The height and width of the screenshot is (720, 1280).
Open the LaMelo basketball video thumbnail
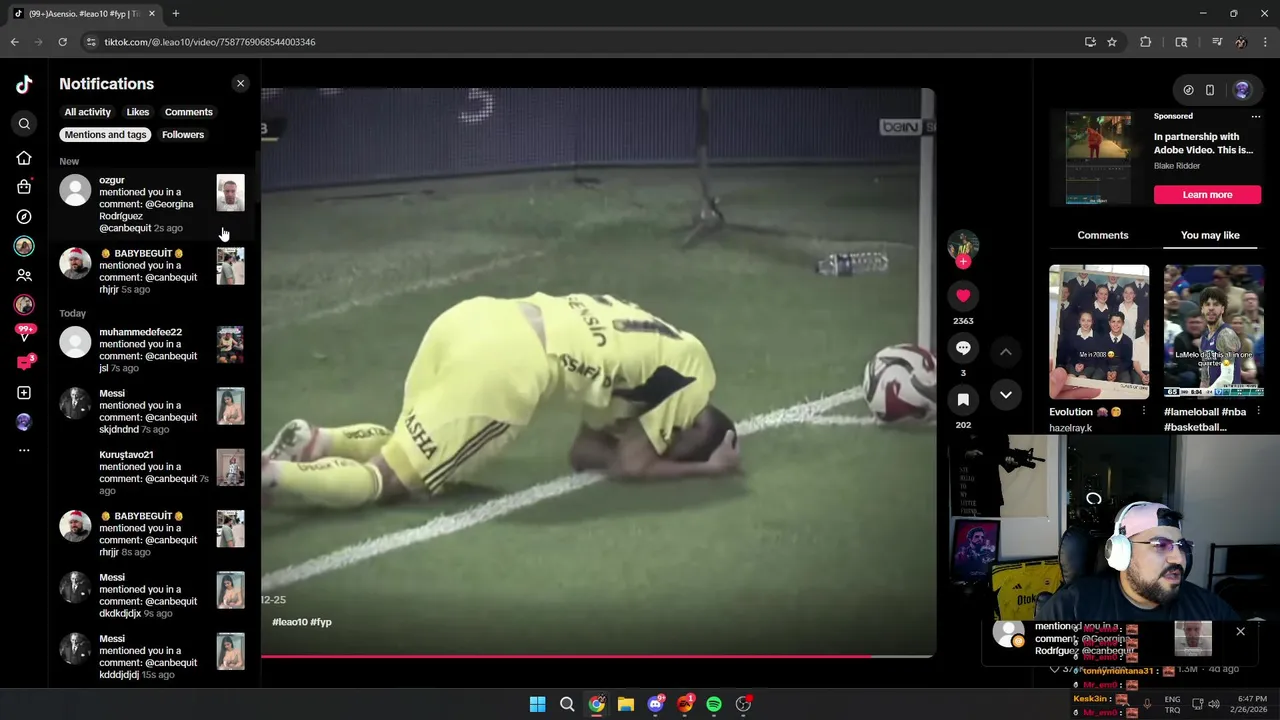point(1214,332)
